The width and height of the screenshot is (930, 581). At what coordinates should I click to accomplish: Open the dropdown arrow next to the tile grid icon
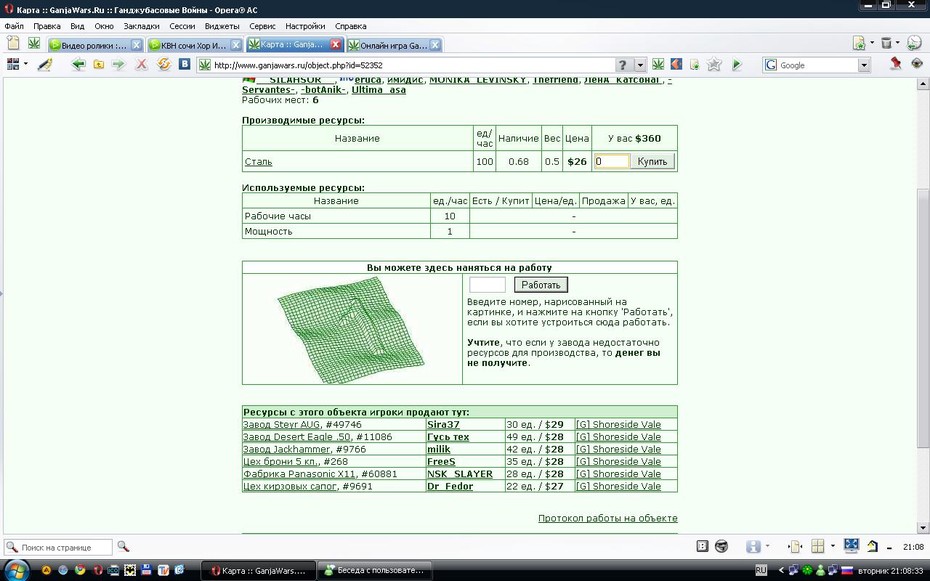[833, 547]
